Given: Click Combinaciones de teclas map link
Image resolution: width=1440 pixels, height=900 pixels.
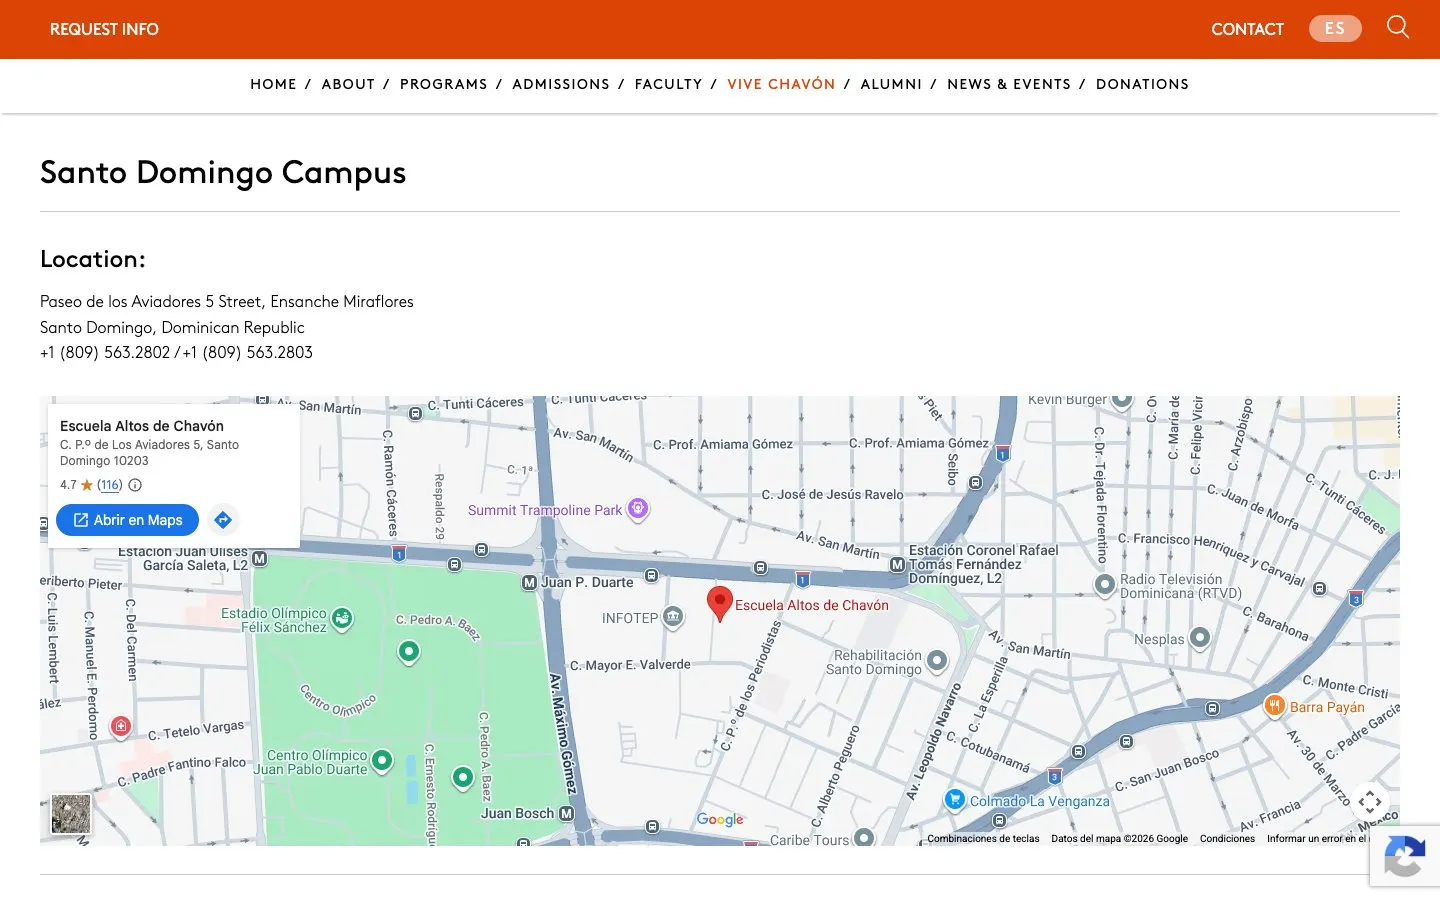Looking at the screenshot, I should coord(983,839).
